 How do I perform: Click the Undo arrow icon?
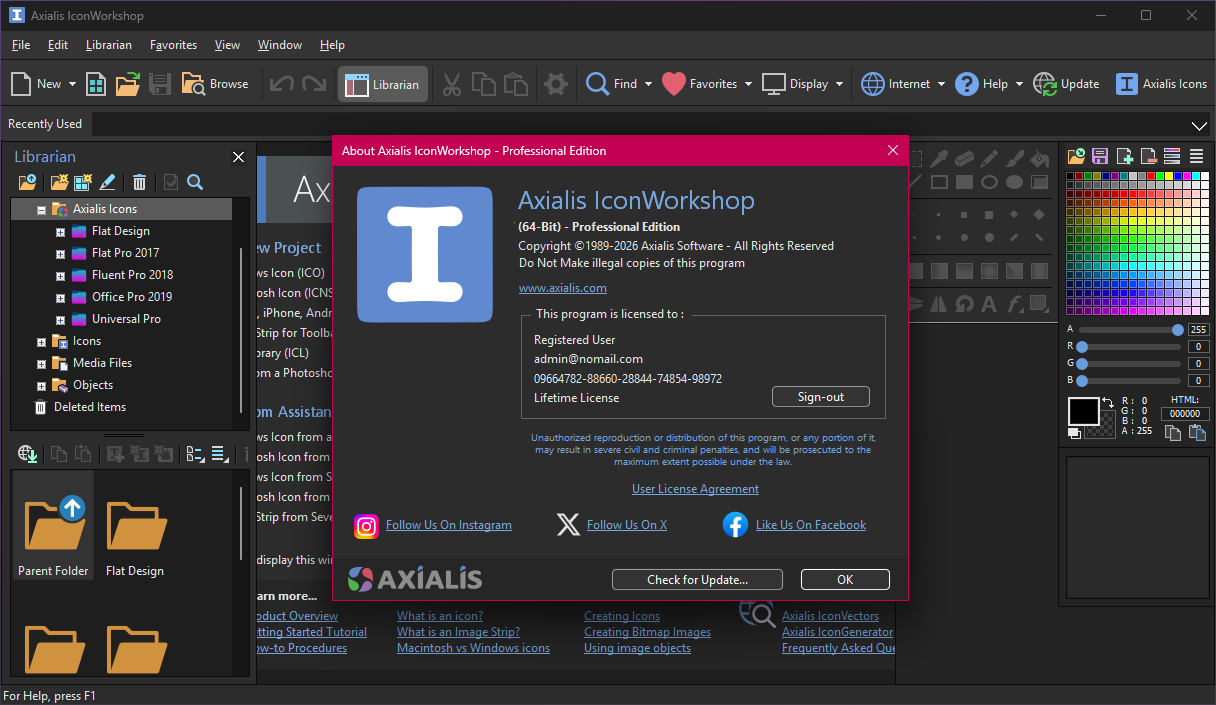[x=282, y=85]
